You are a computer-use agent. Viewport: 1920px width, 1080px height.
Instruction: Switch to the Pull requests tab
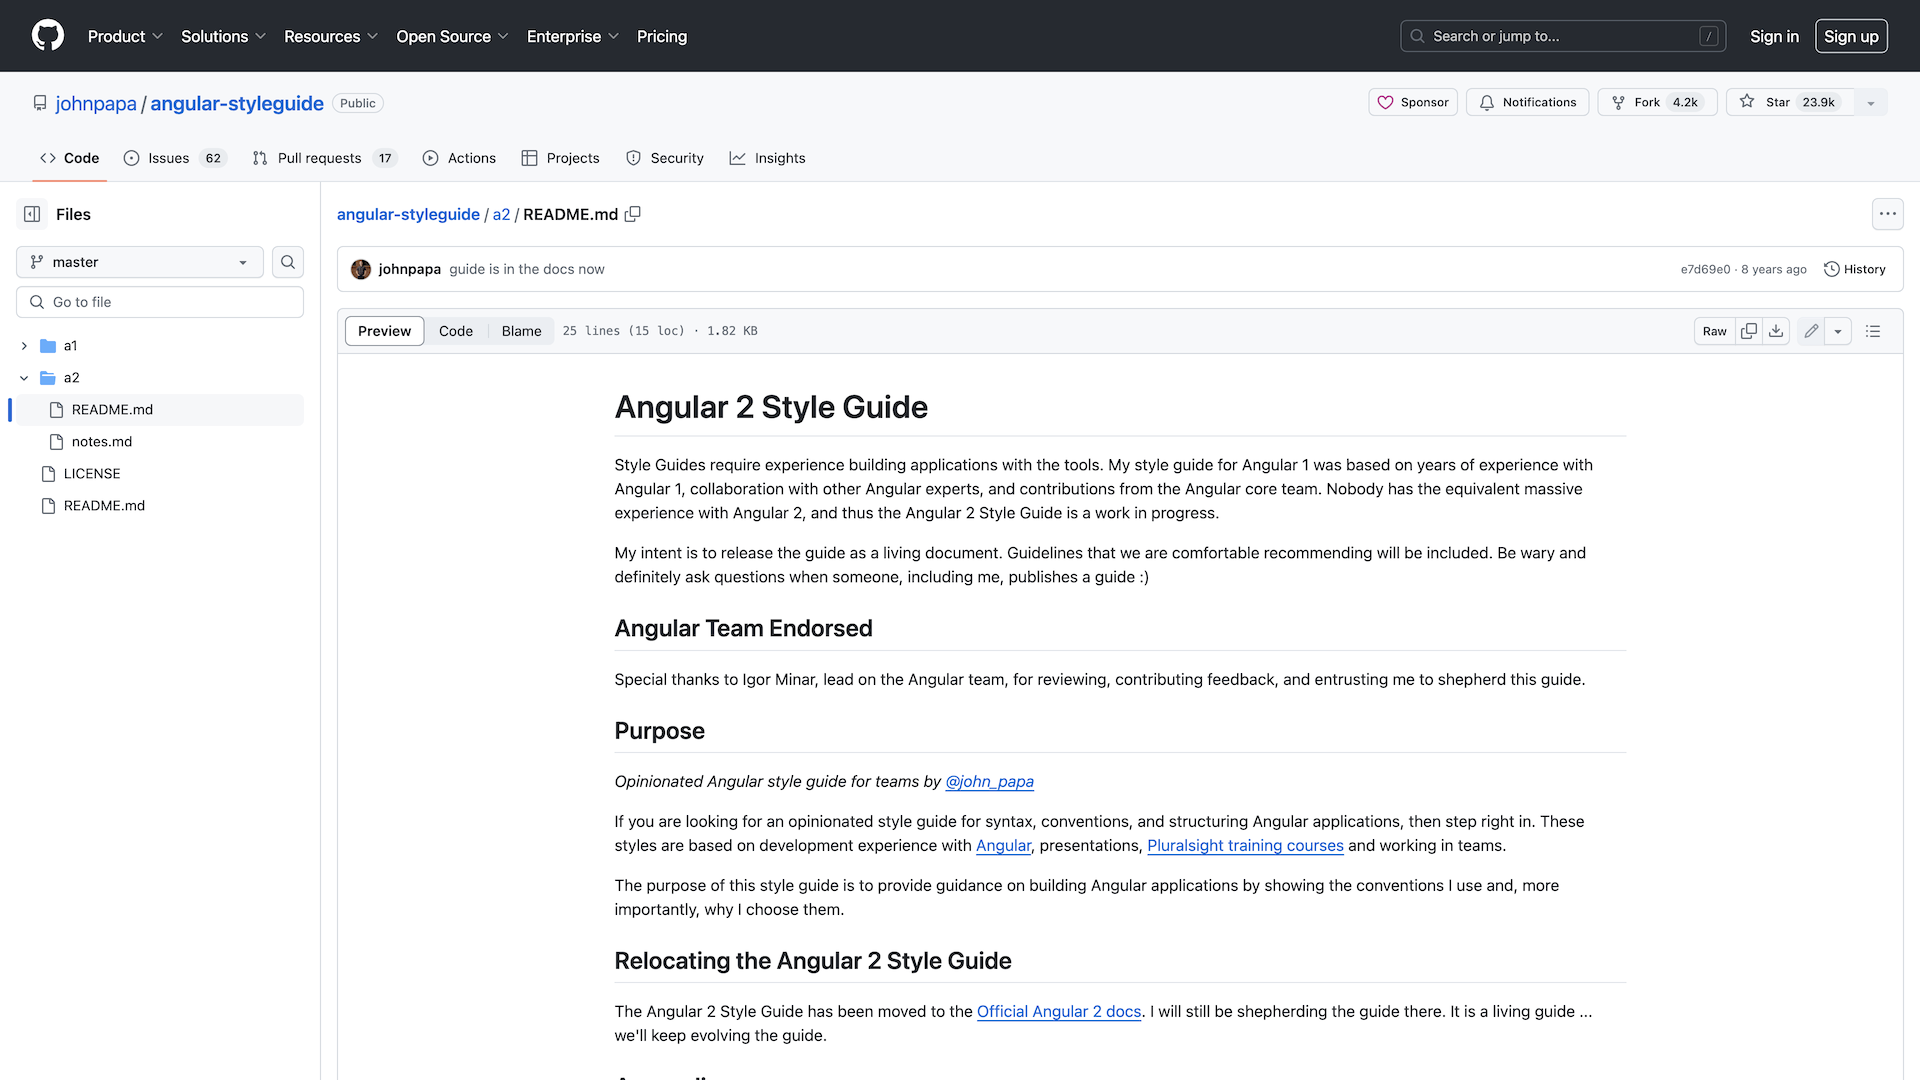pyautogui.click(x=325, y=158)
